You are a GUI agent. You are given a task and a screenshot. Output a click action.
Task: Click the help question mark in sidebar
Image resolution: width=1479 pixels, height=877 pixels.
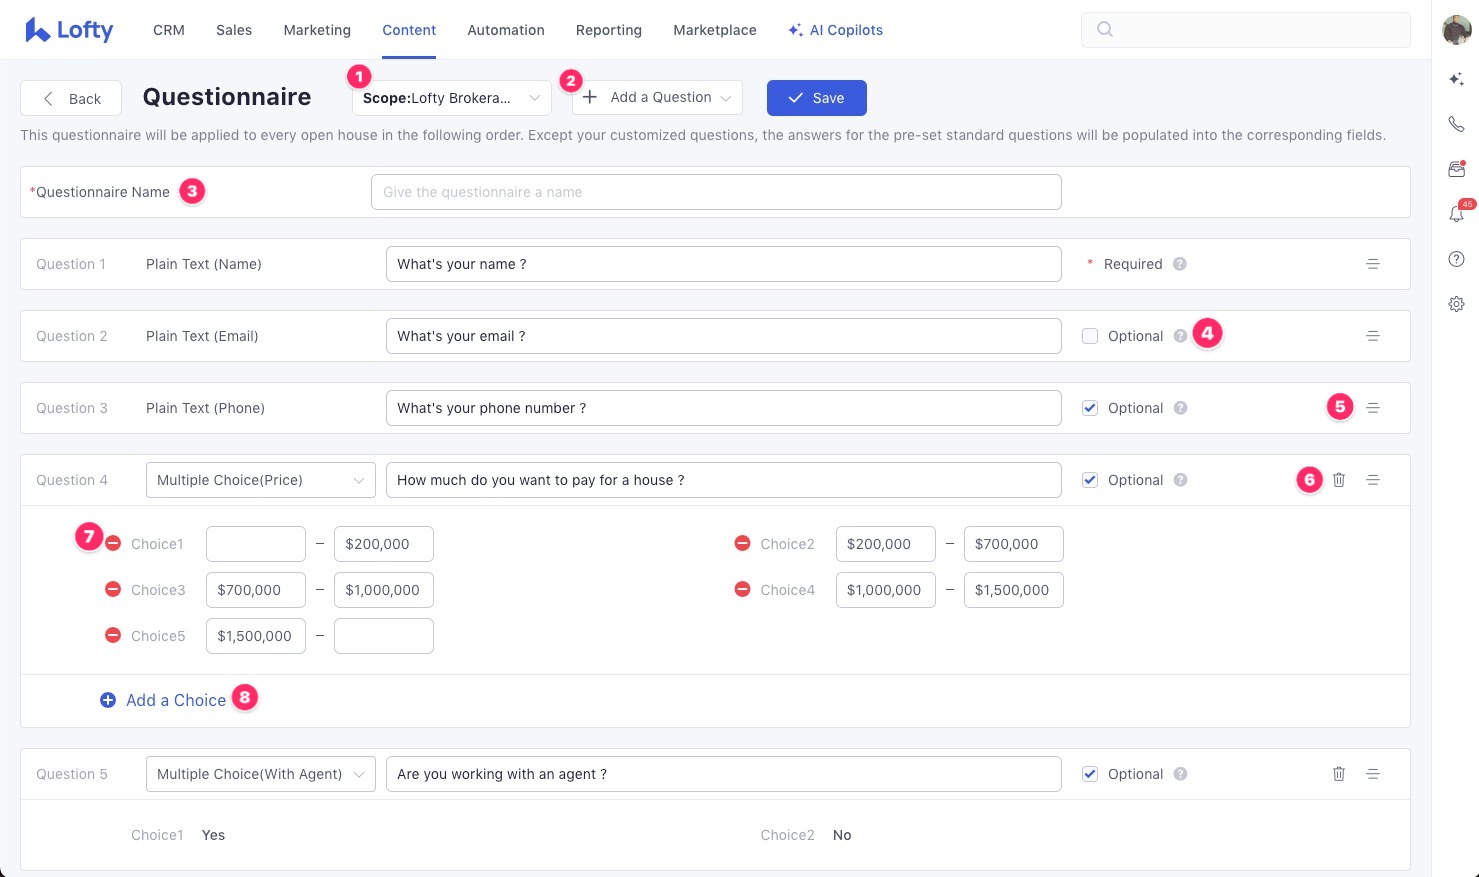click(1456, 259)
